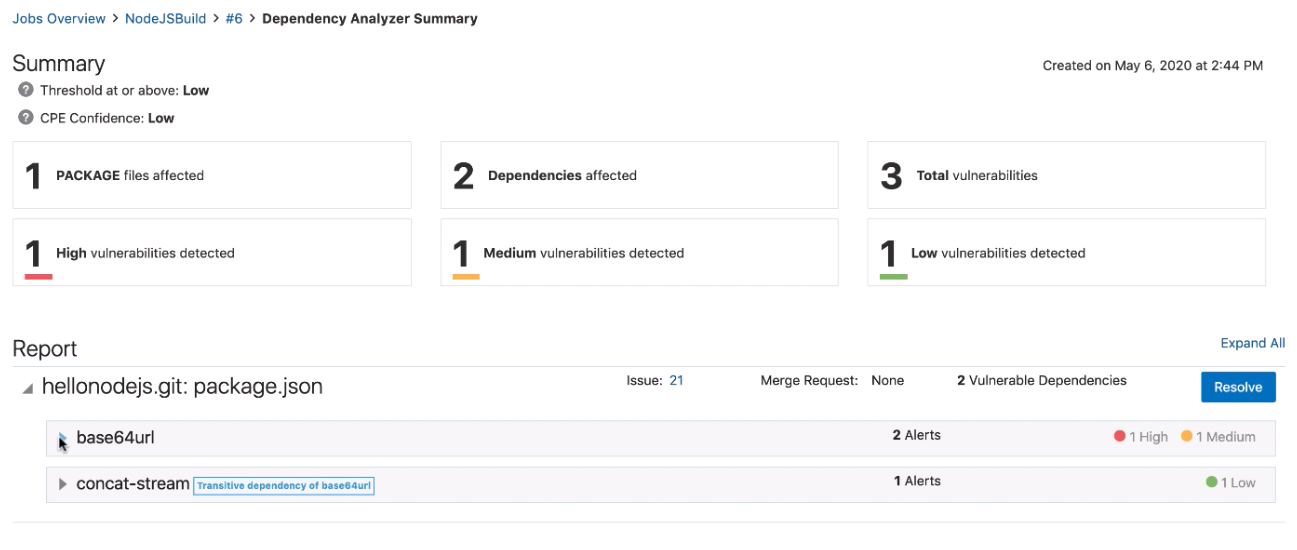Open build #6 breadcrumb link
Screen dimensions: 1297x550
(235, 19)
